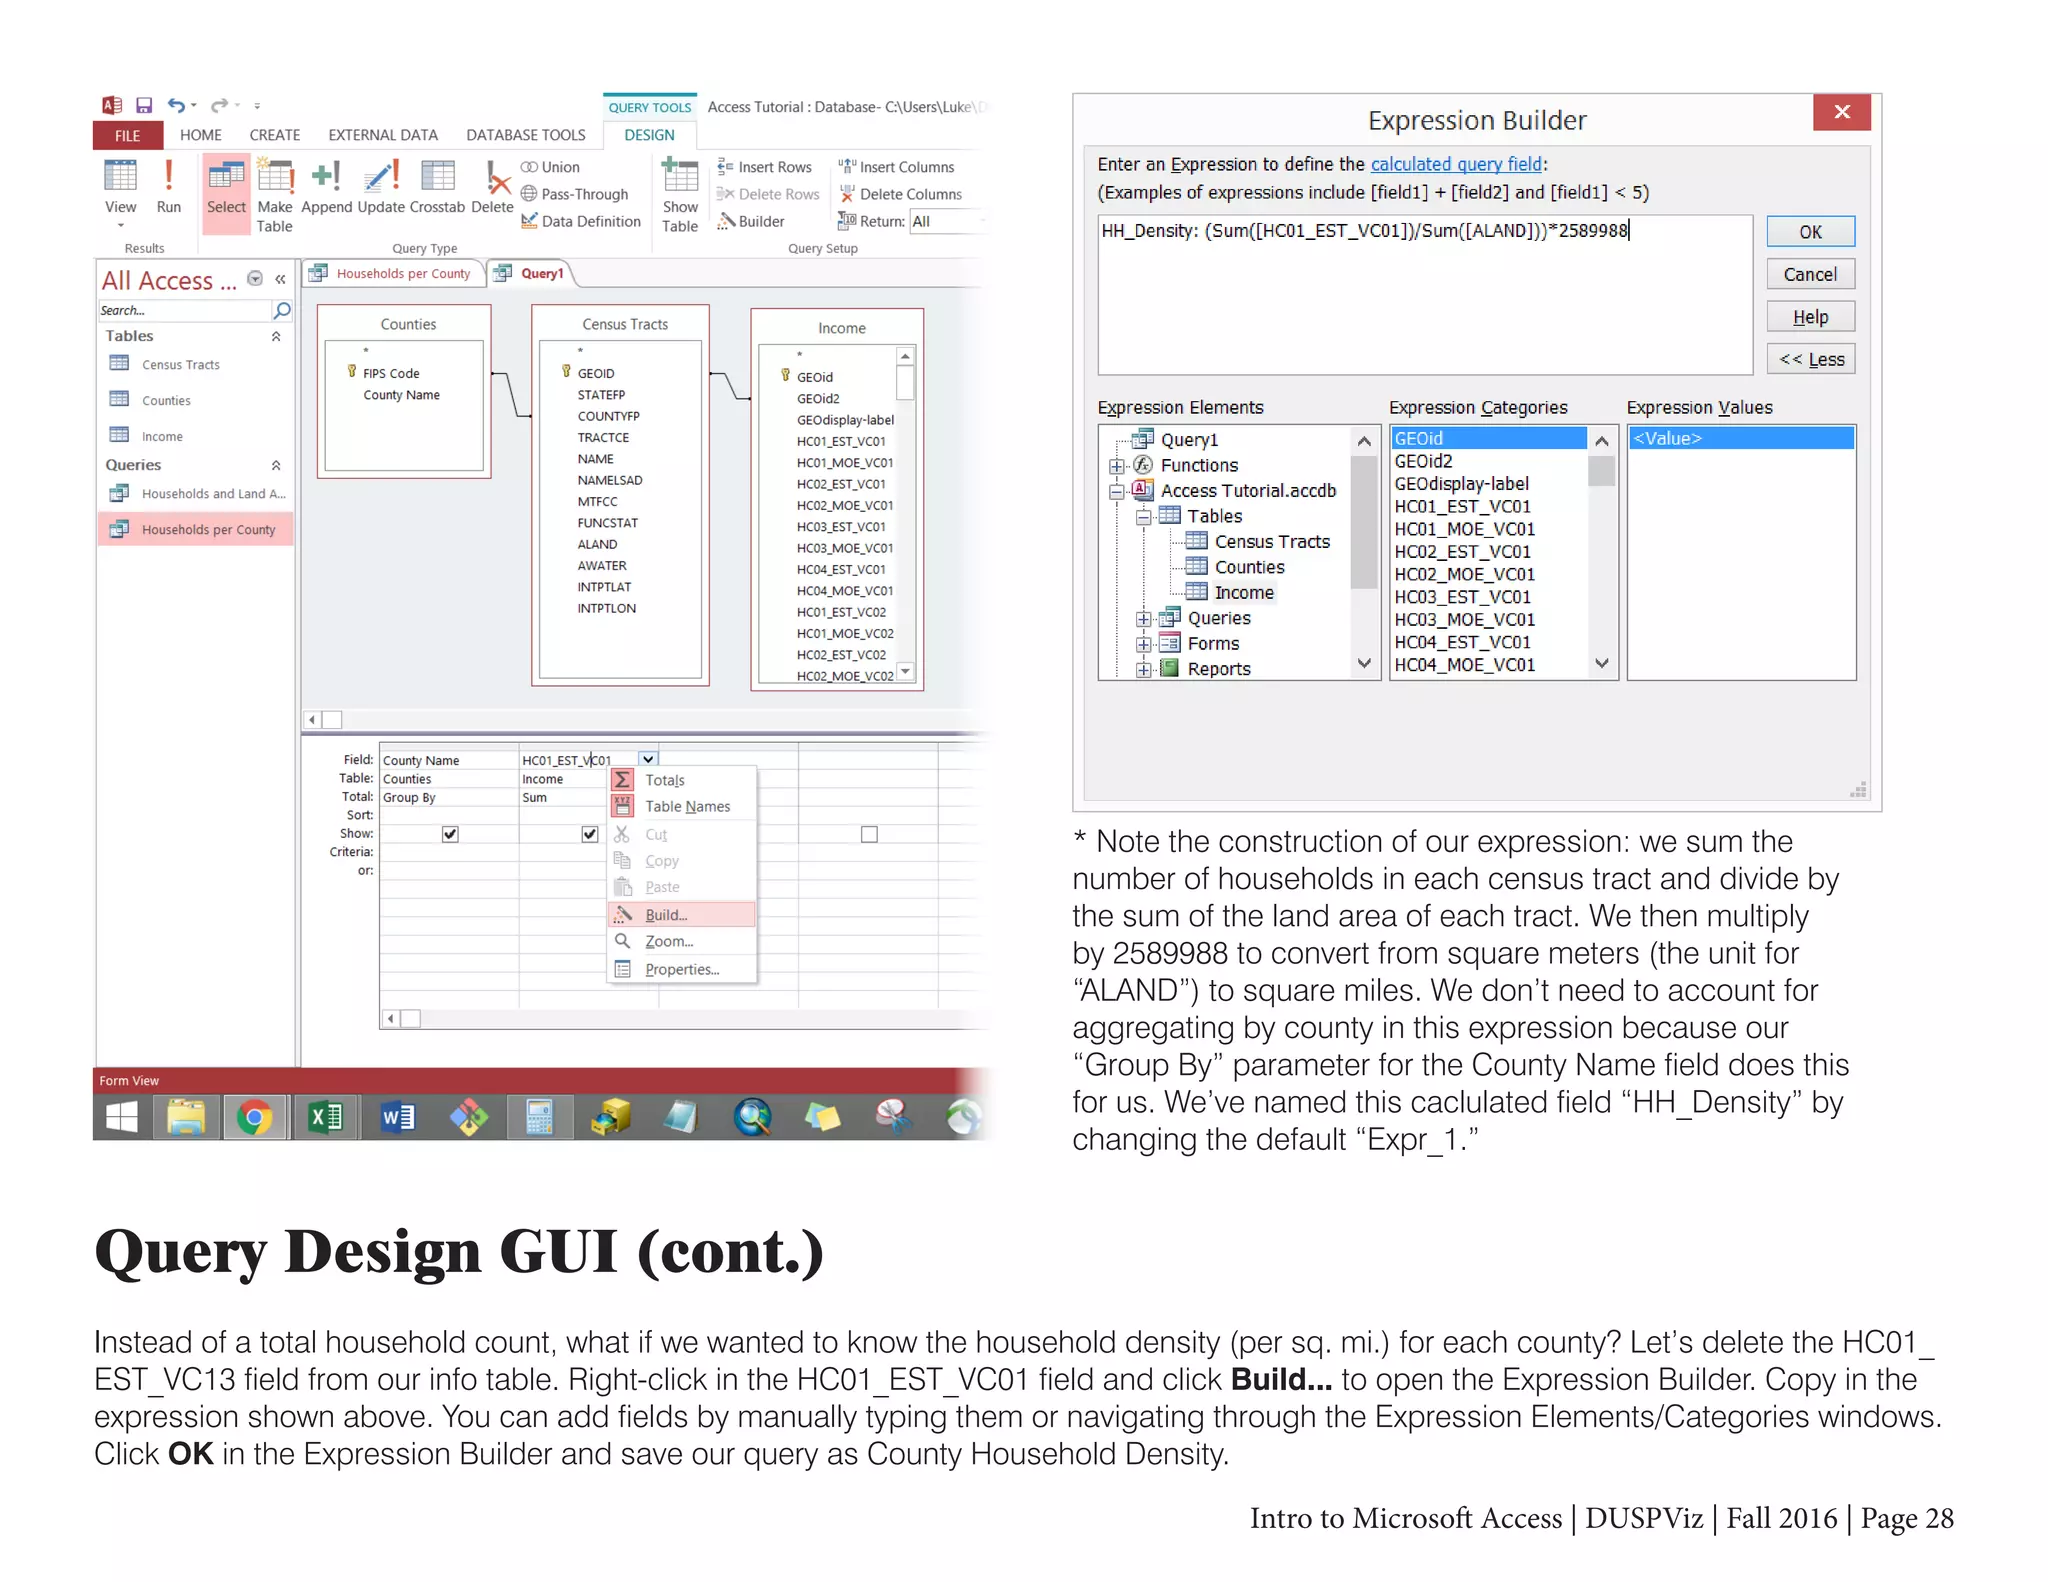The width and height of the screenshot is (2048, 1582).
Task: Click OK in Expression Builder
Action: [x=1810, y=232]
